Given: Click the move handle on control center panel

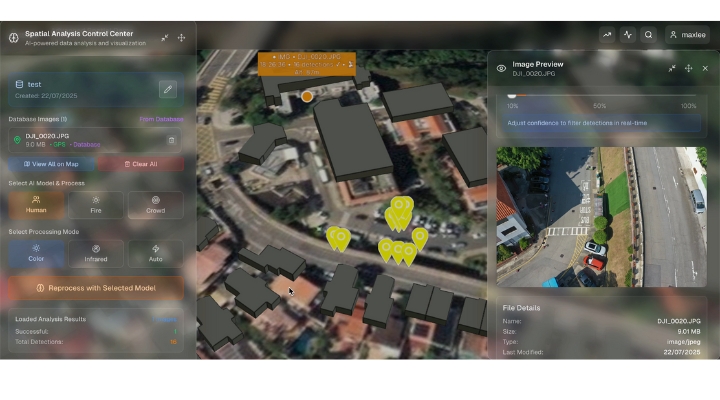Looking at the screenshot, I should point(181,37).
